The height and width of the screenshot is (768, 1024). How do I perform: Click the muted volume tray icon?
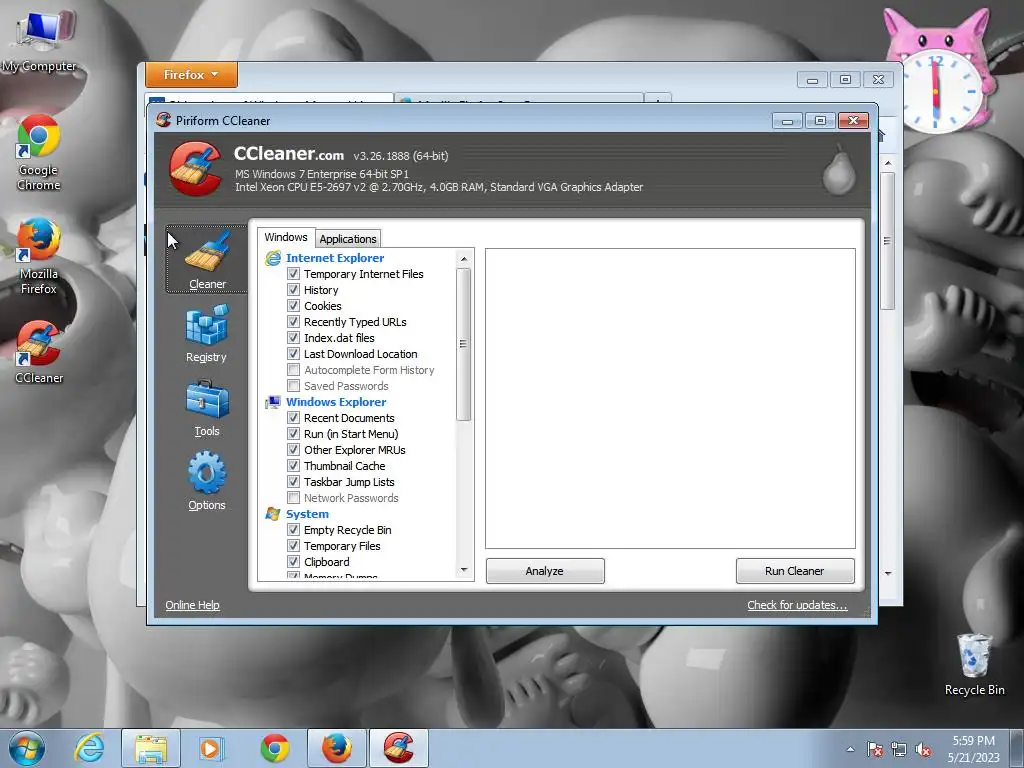coord(923,750)
